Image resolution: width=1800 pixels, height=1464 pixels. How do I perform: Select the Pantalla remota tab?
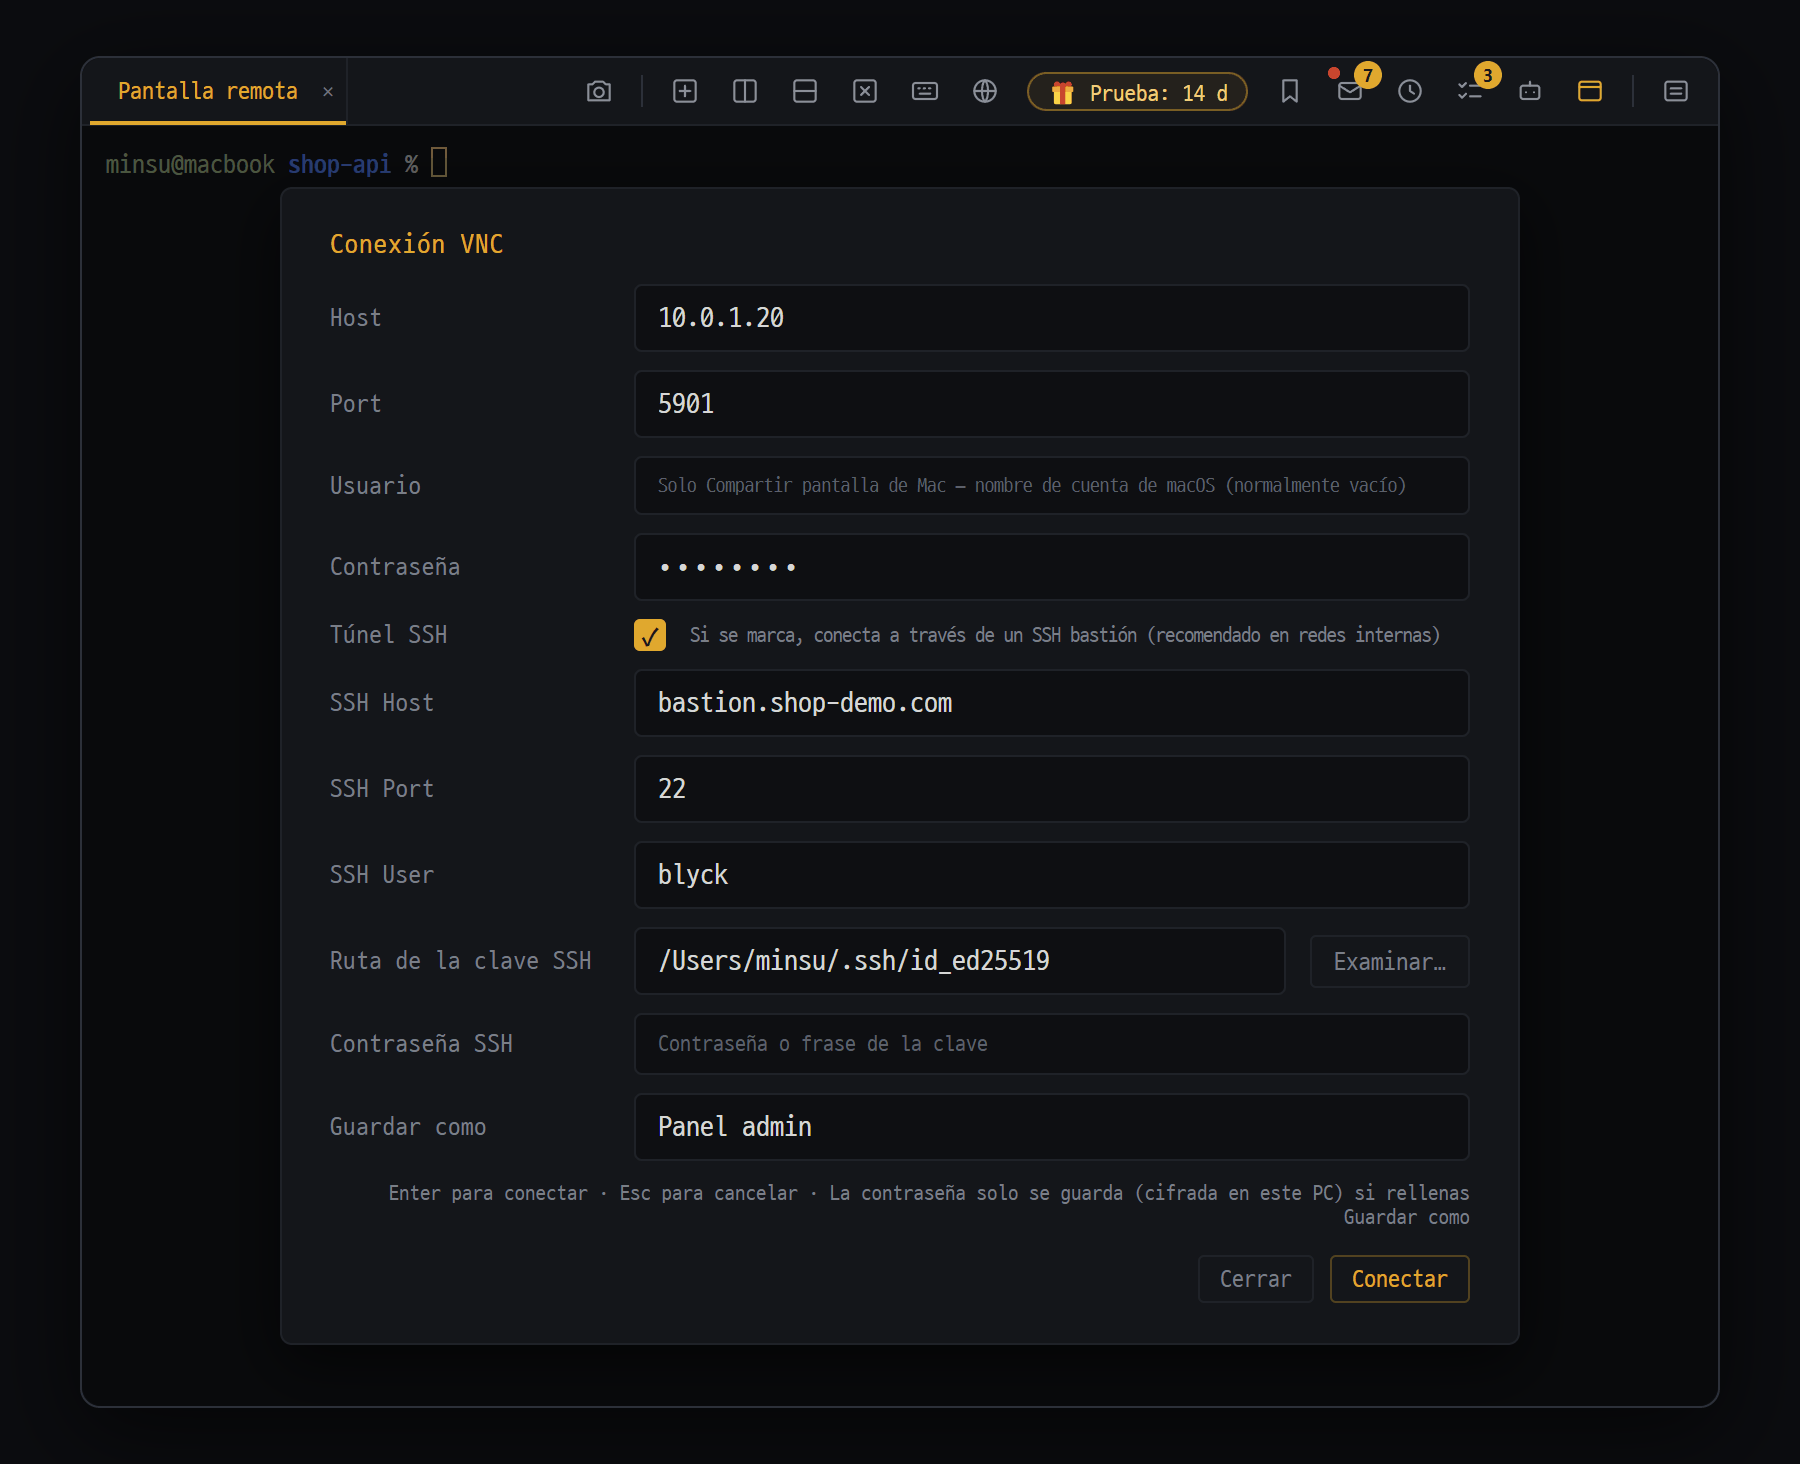(x=208, y=92)
